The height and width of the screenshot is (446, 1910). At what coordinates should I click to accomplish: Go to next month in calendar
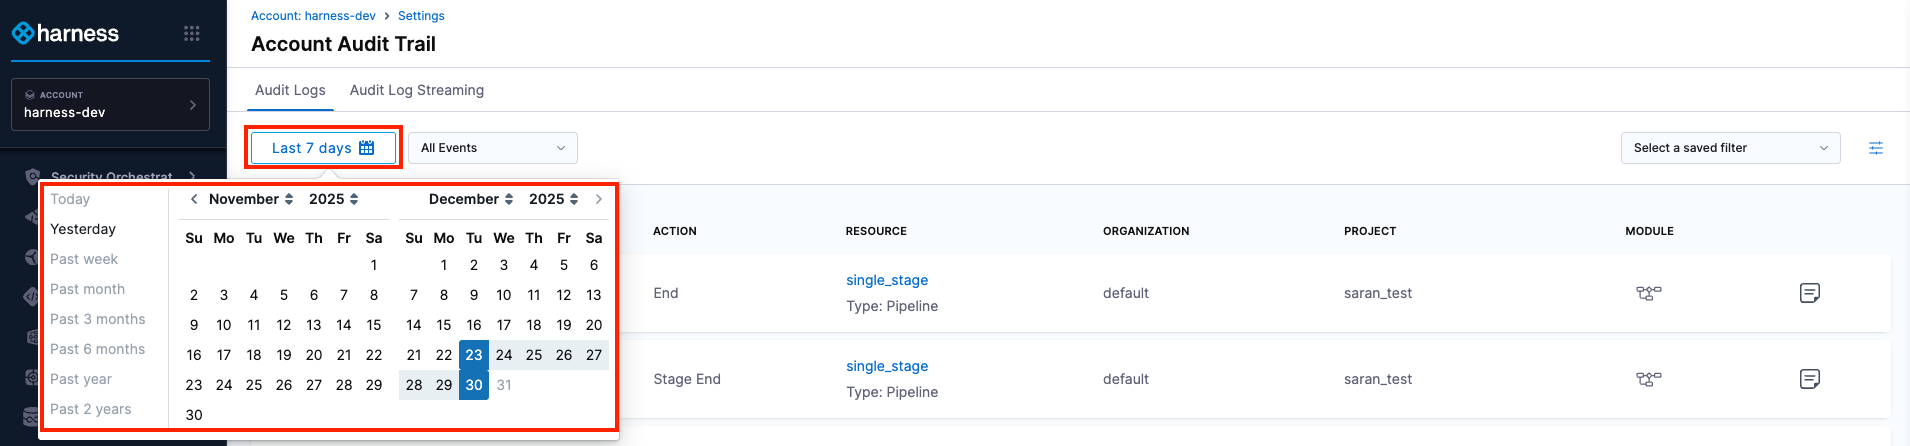click(599, 199)
